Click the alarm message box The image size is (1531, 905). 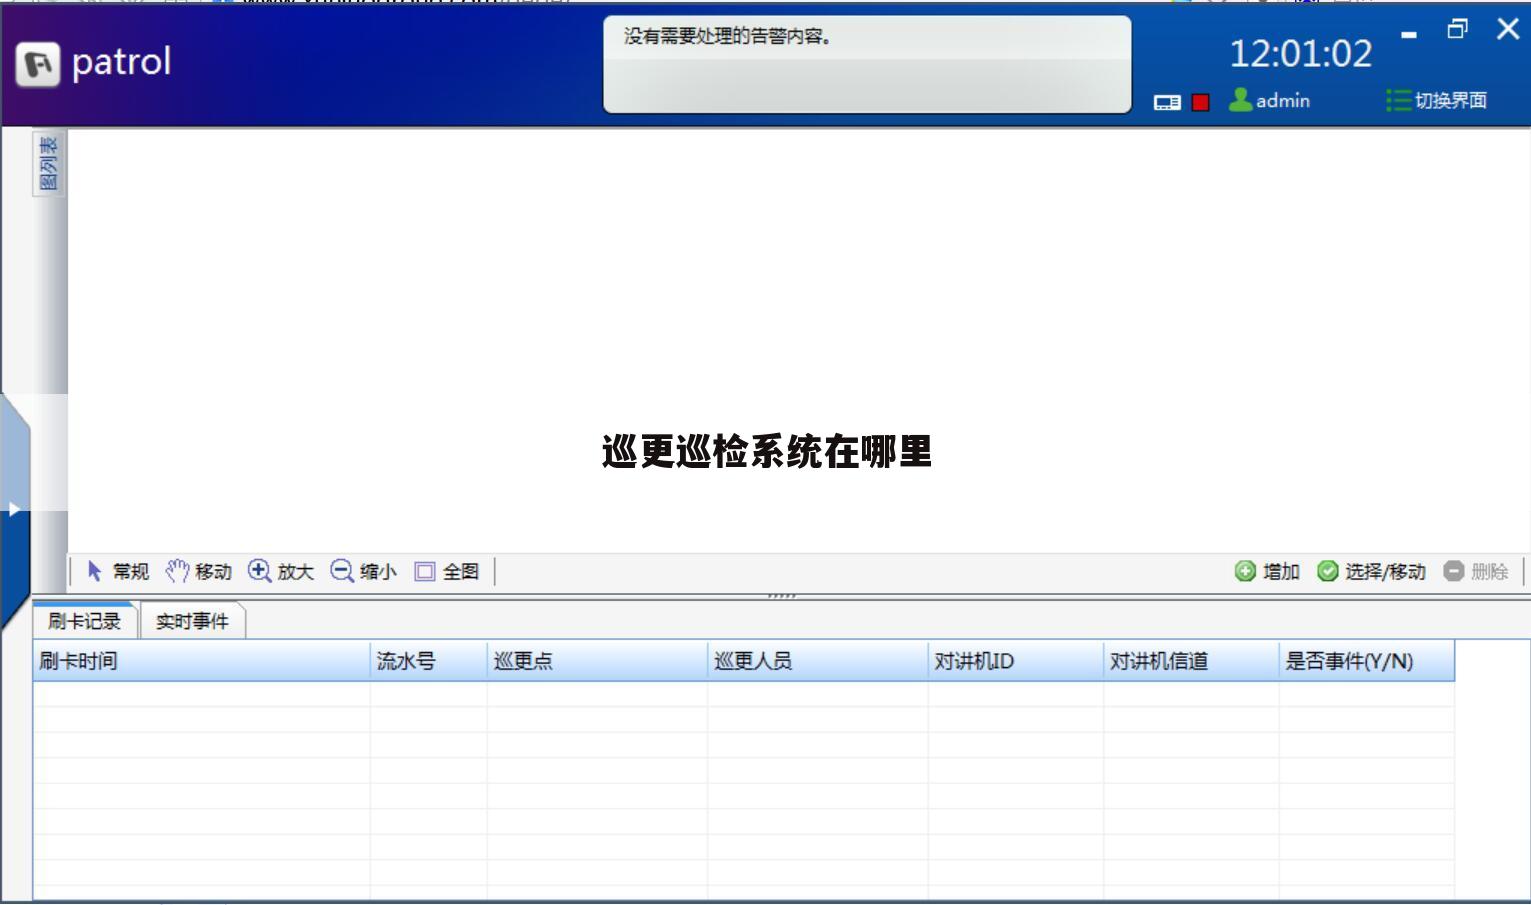(867, 64)
